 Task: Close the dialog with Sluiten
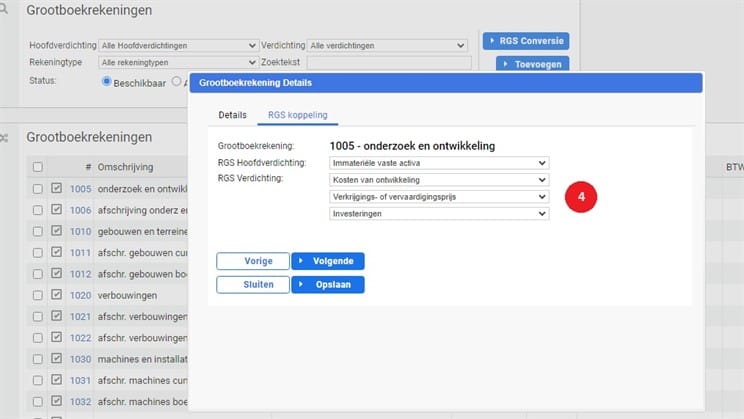coord(253,285)
